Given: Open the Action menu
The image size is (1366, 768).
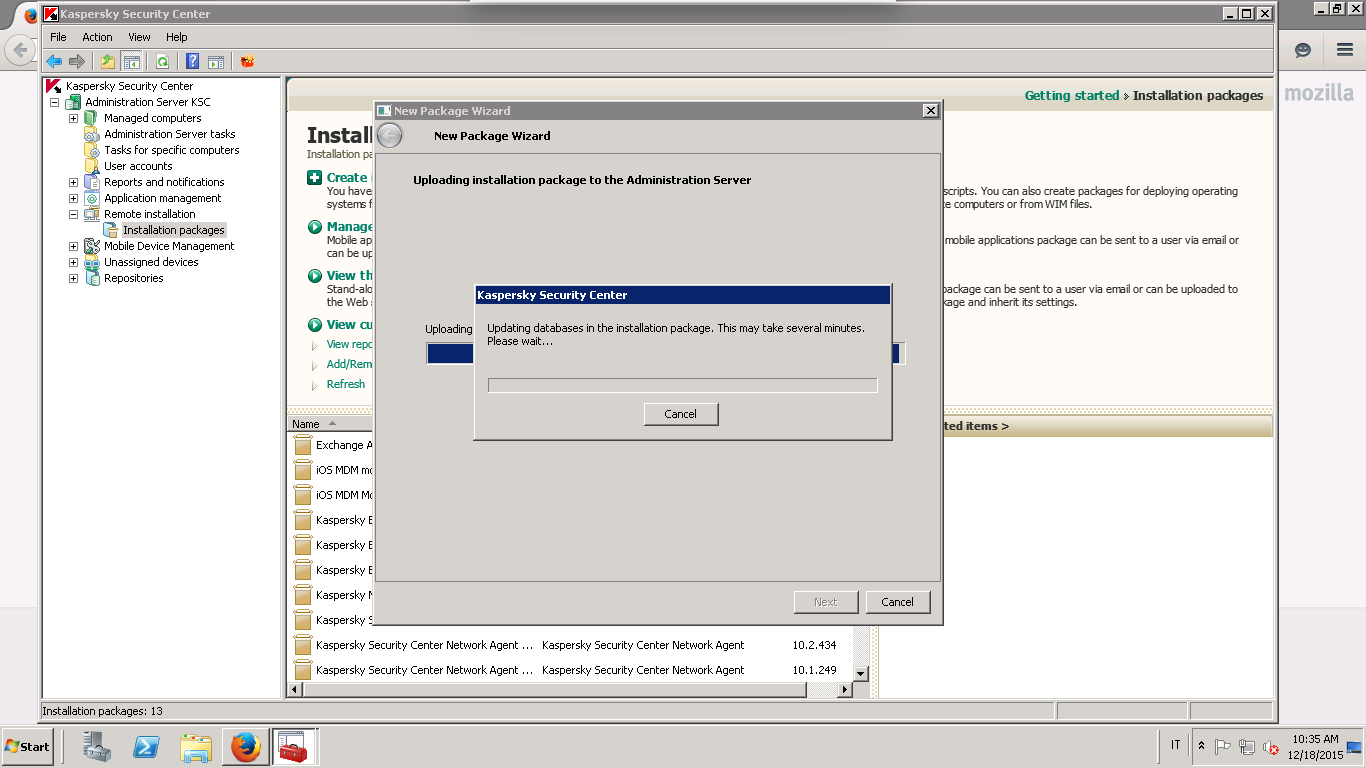Looking at the screenshot, I should 97,37.
